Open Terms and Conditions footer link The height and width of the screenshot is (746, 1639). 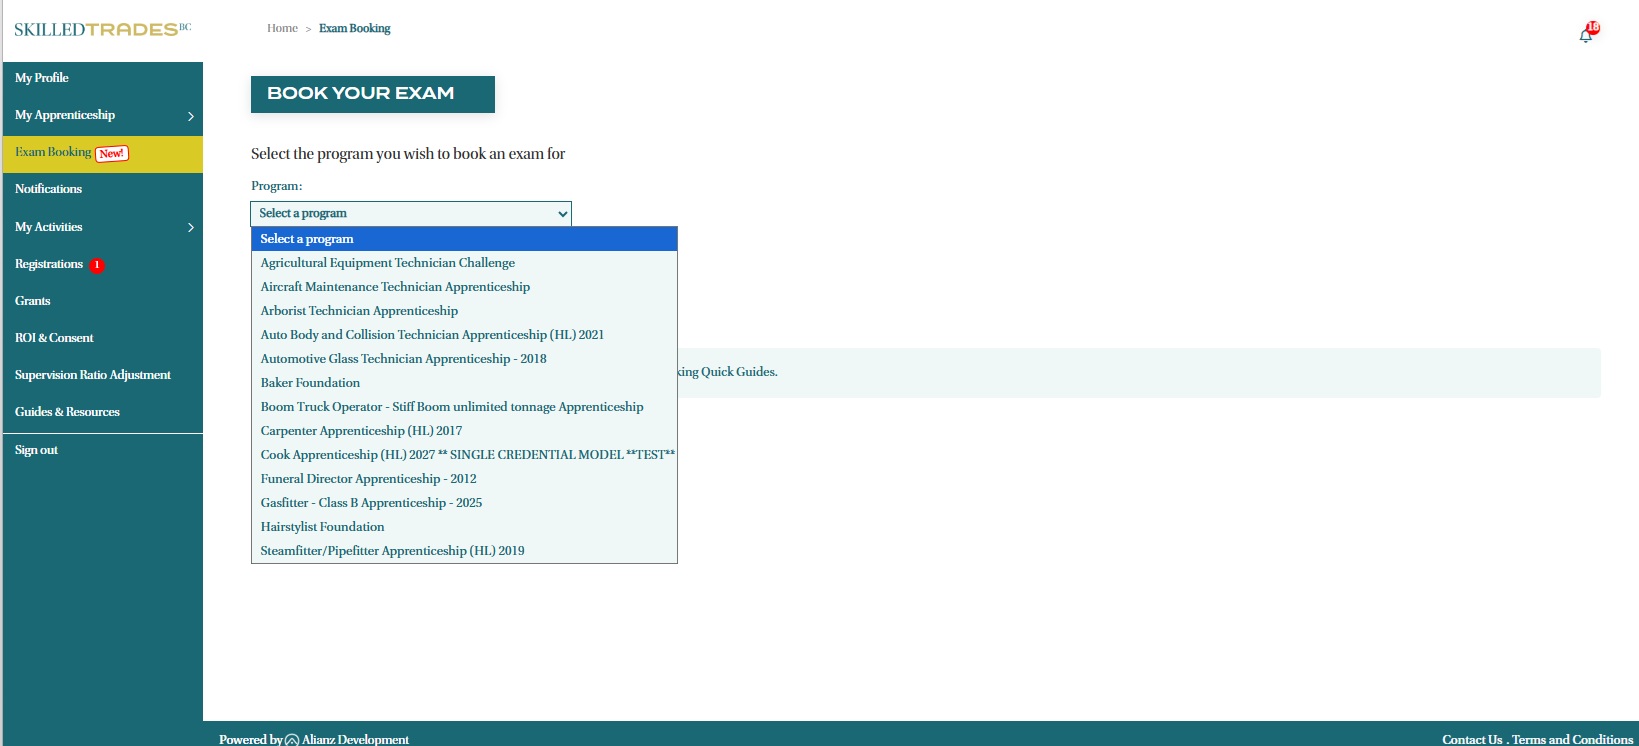[x=1572, y=739]
